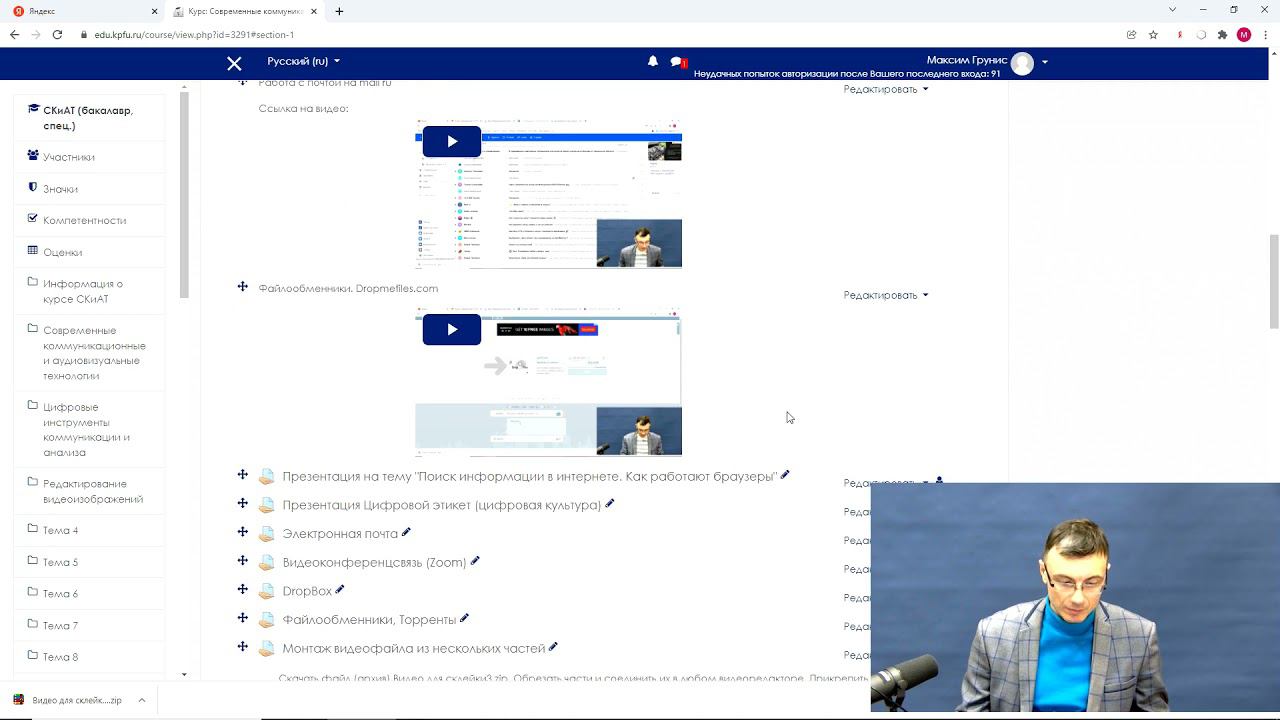Screen dimensions: 1280x720
Task: Play the mail.ru video
Action: [x=451, y=142]
